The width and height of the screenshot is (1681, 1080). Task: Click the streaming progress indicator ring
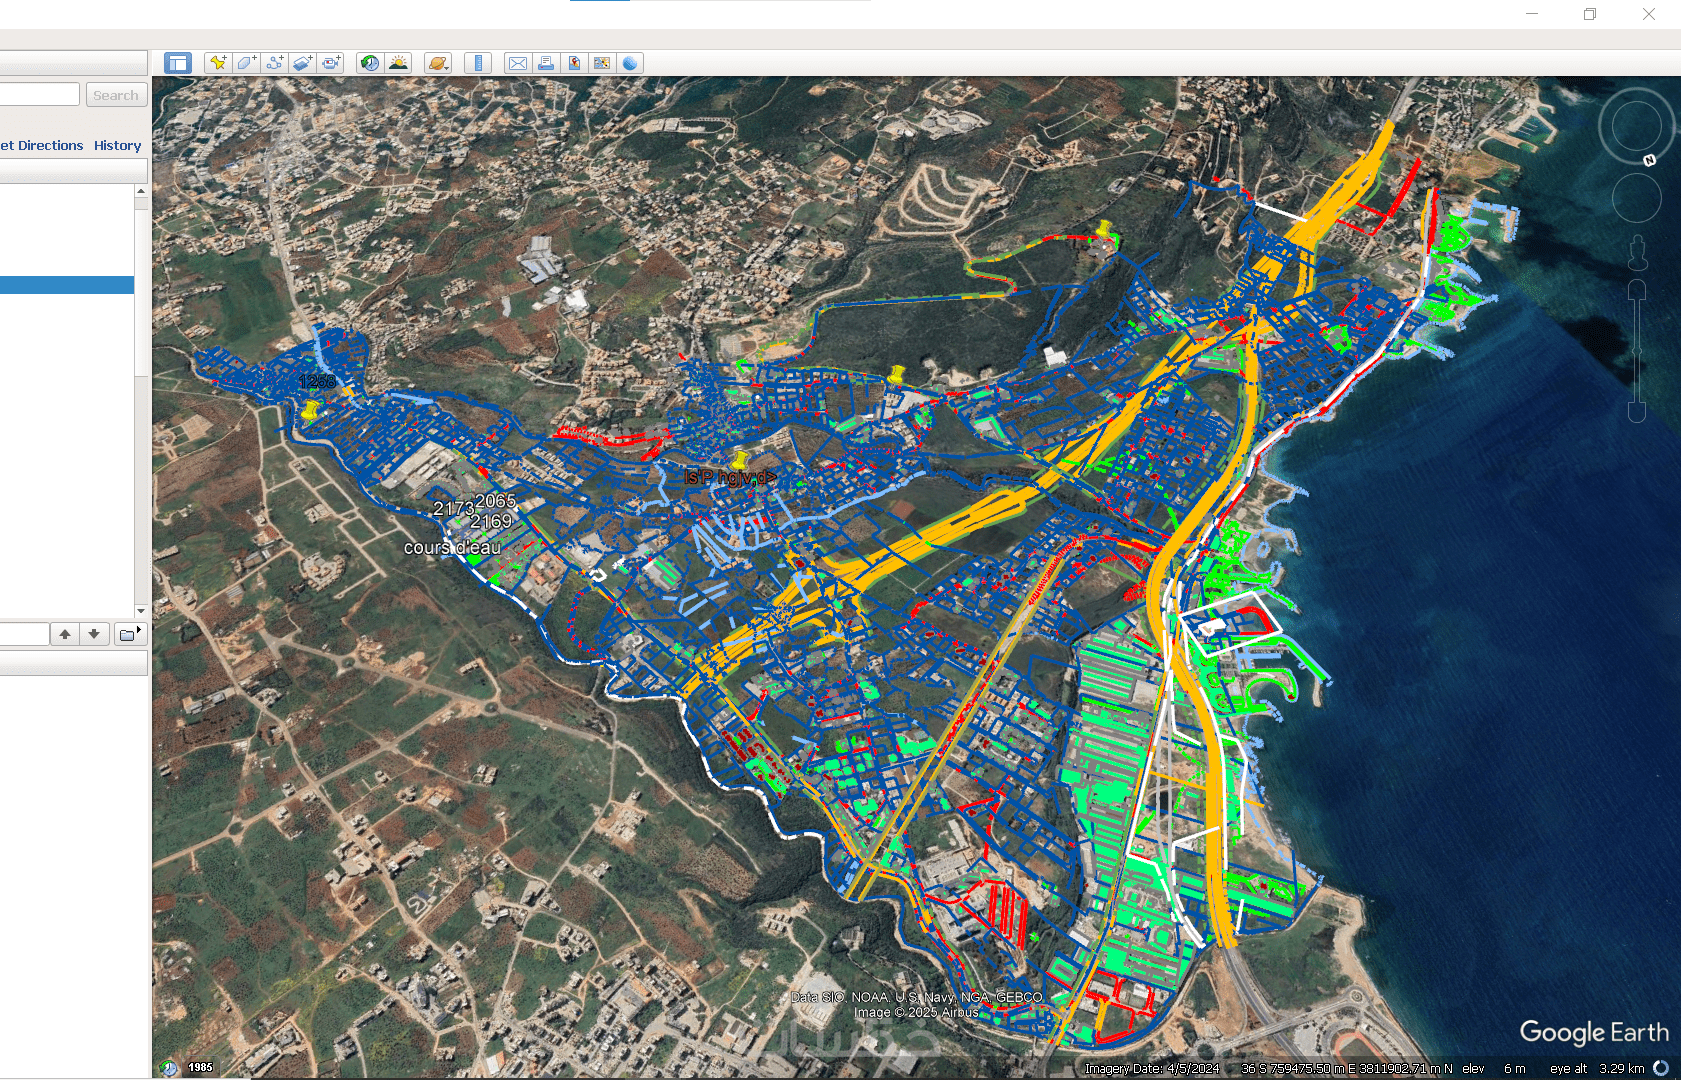(1661, 1068)
